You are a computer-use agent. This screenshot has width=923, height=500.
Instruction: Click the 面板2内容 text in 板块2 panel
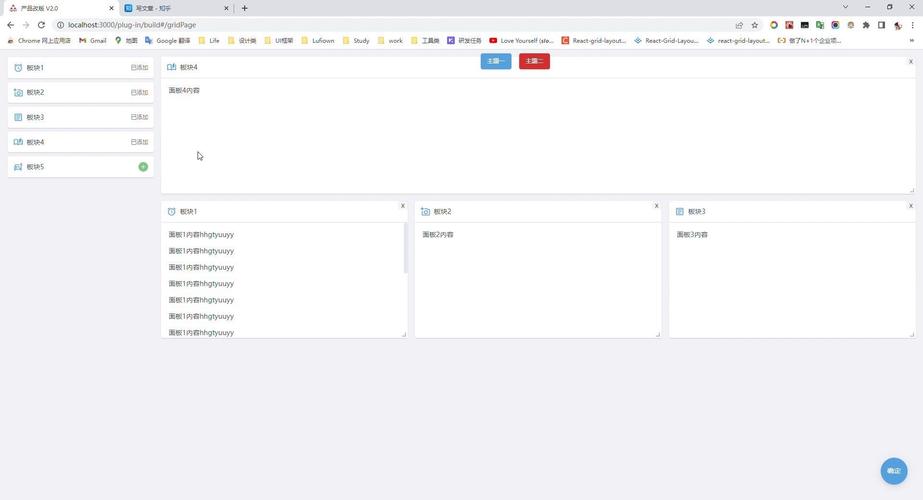[x=438, y=235]
